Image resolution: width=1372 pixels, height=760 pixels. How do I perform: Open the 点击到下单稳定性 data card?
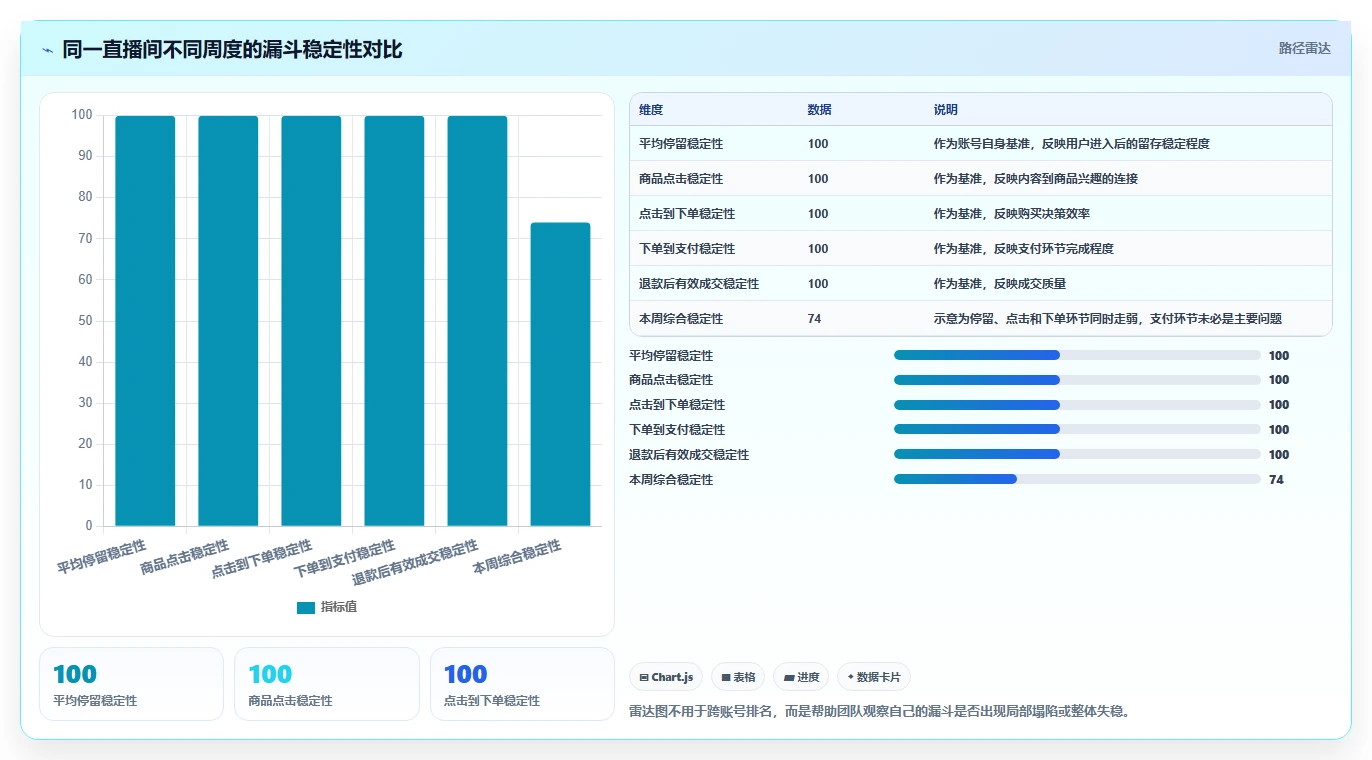pyautogui.click(x=522, y=684)
